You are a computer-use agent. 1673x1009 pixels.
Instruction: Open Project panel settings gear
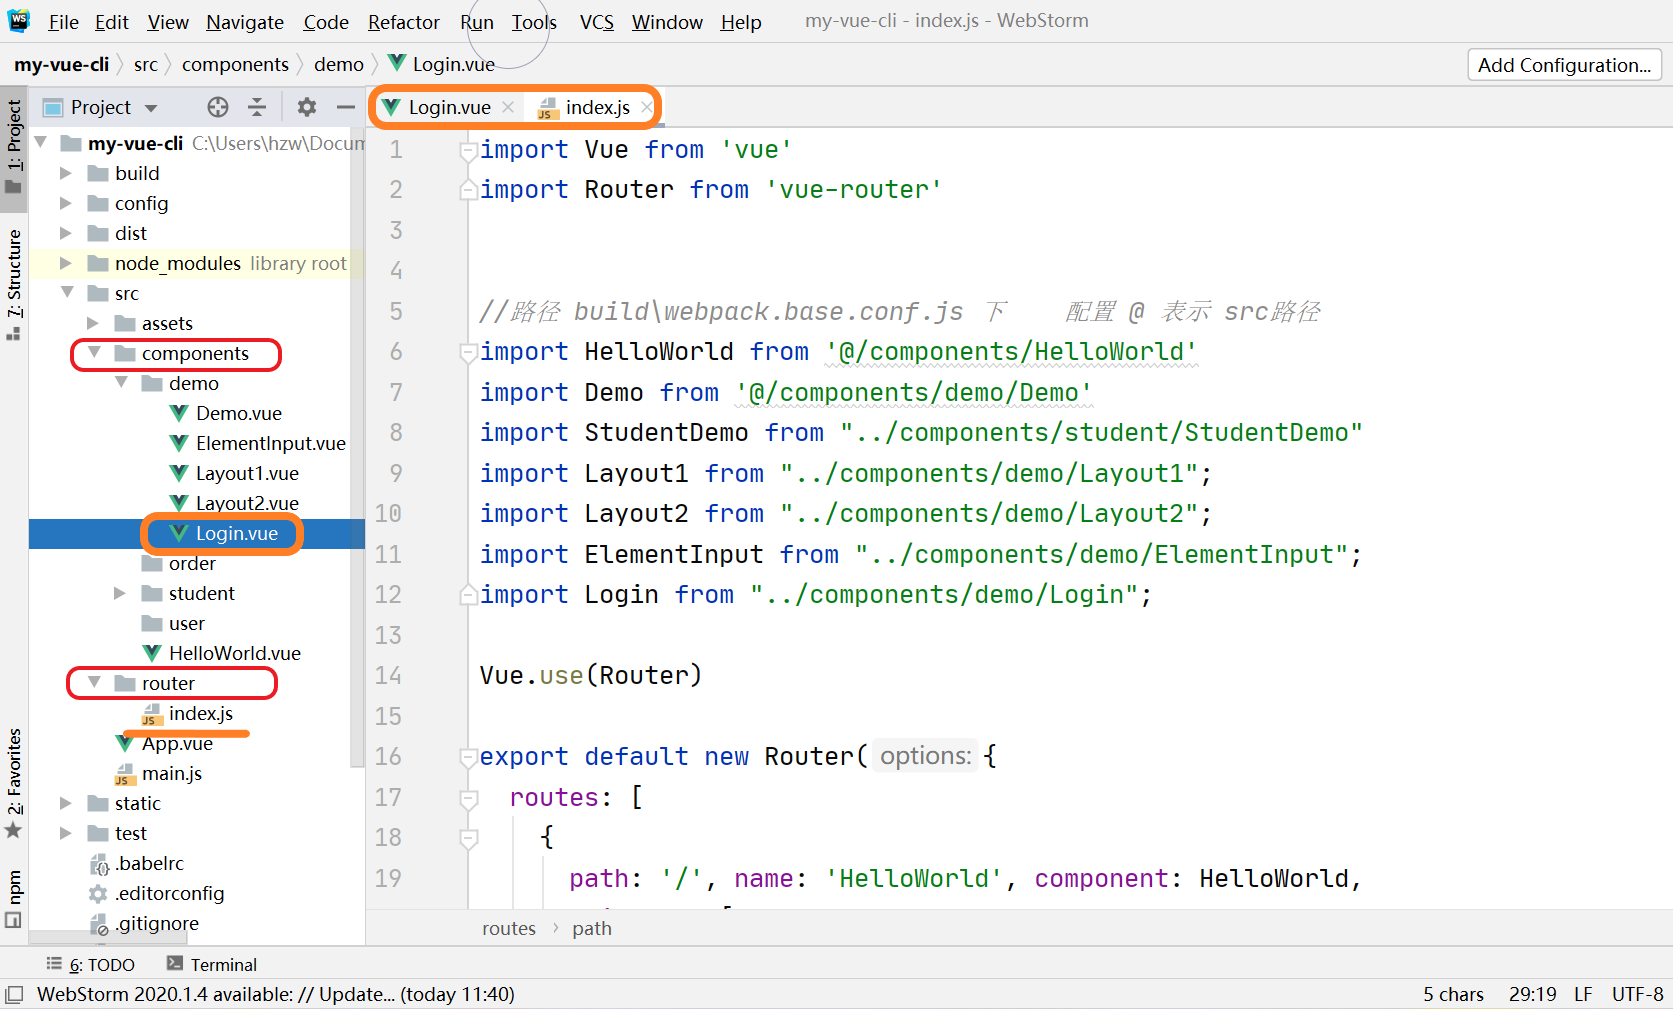[x=307, y=107]
